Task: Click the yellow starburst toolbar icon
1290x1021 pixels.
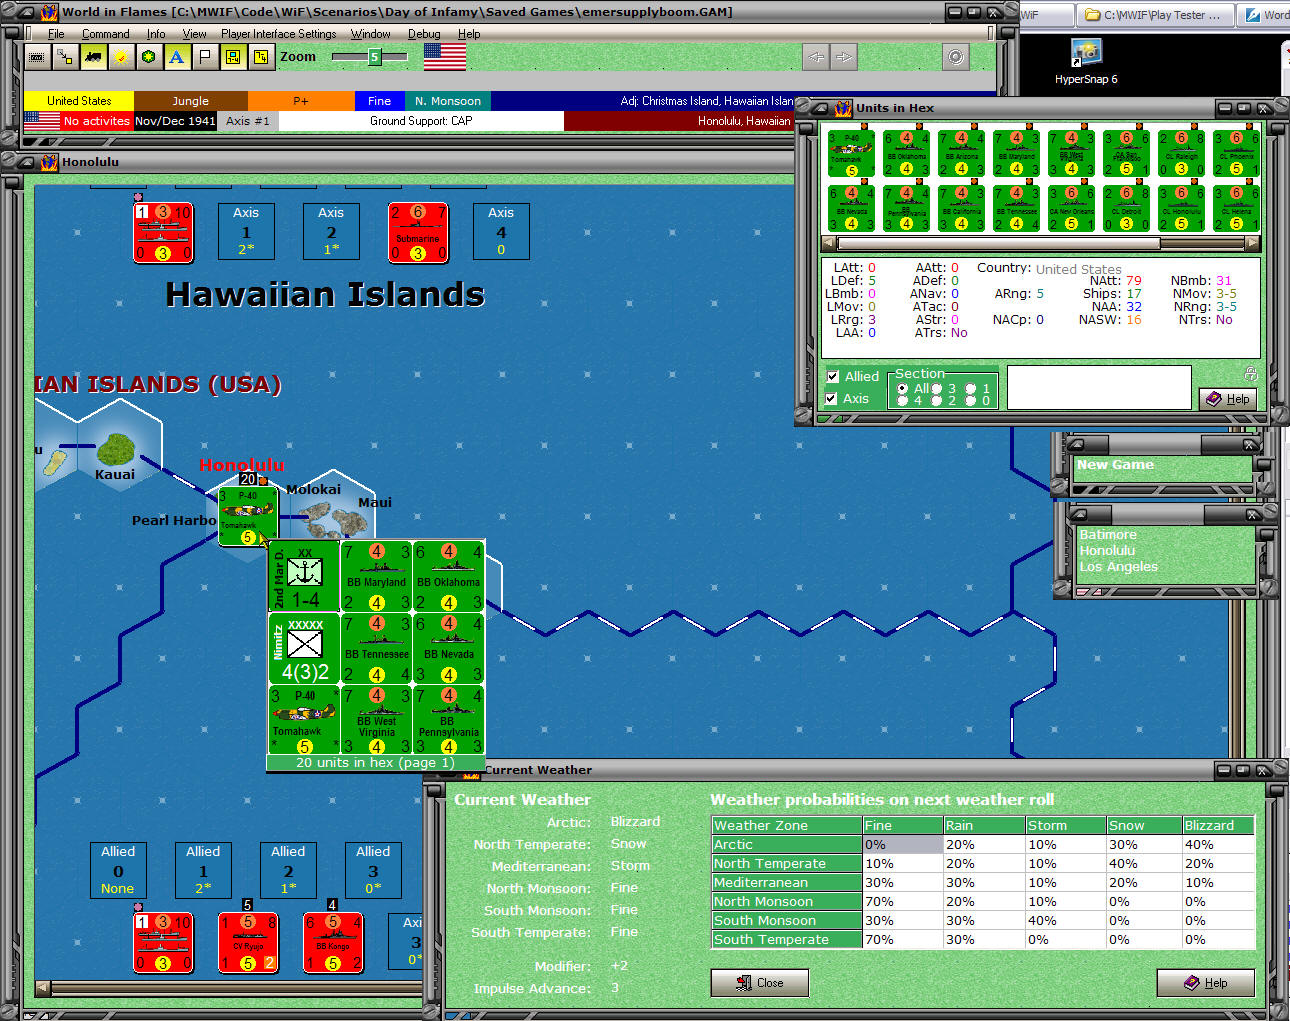Action: [x=121, y=57]
